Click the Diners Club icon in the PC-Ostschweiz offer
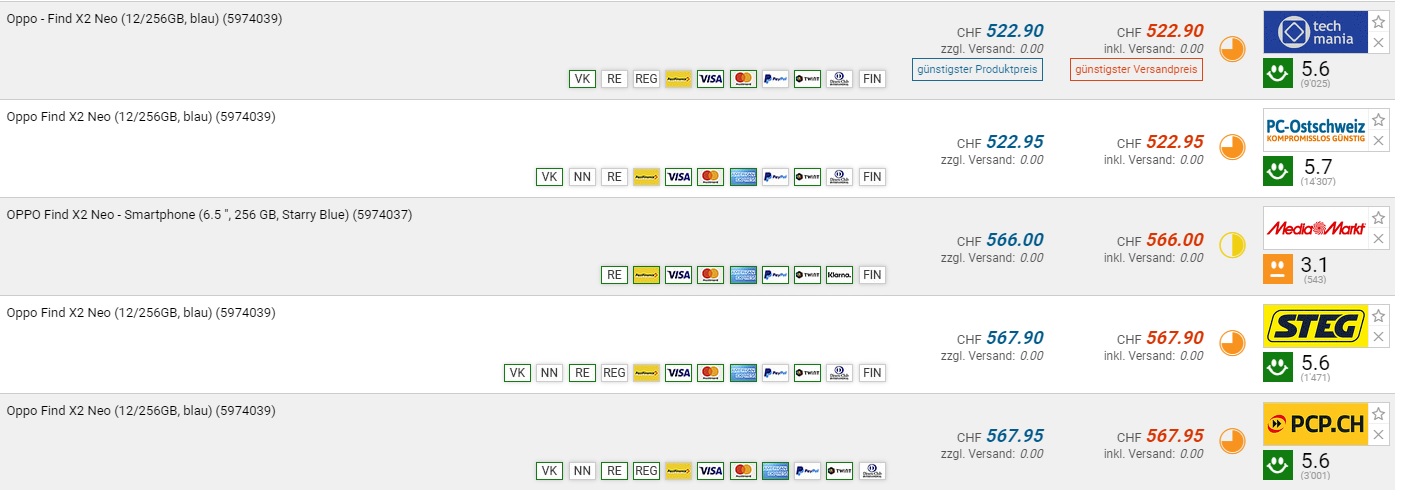Image resolution: width=1403 pixels, height=499 pixels. pos(840,177)
